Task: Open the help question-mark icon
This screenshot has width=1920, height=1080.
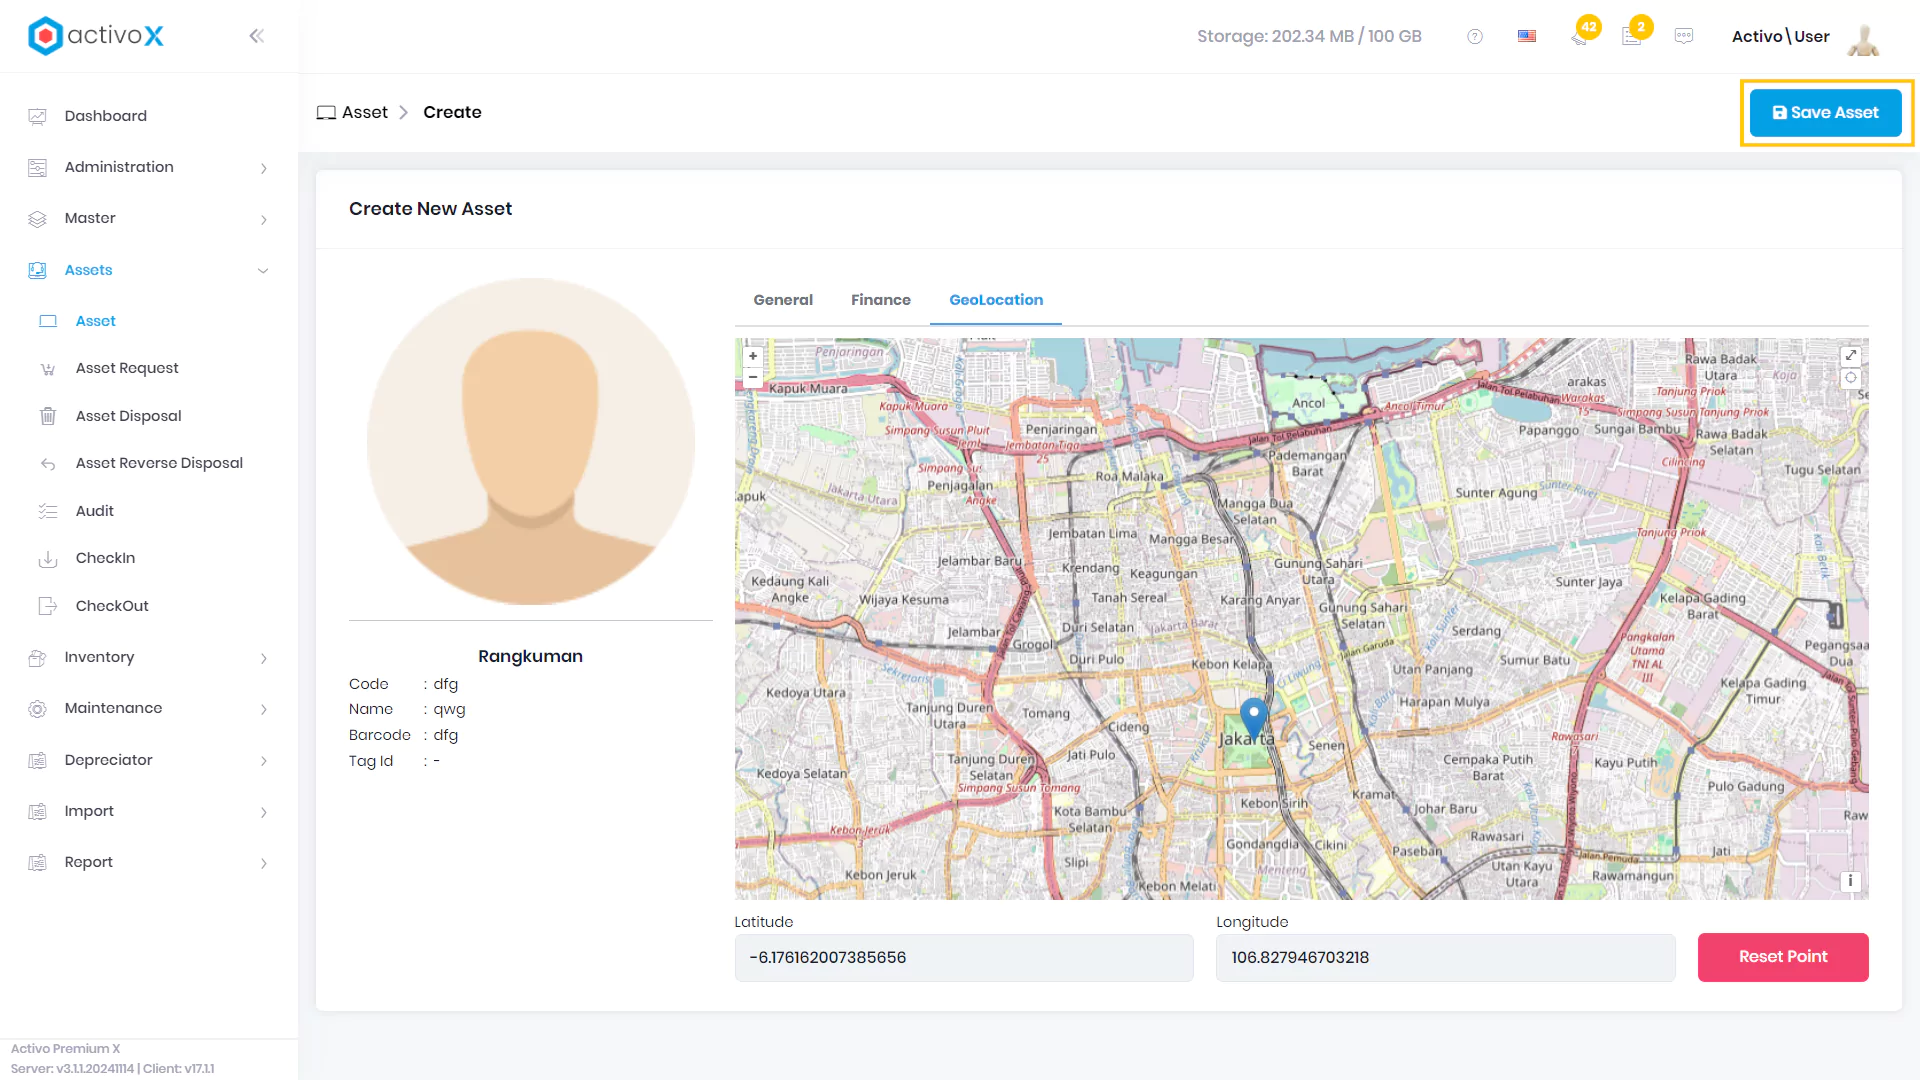Action: coord(1475,36)
